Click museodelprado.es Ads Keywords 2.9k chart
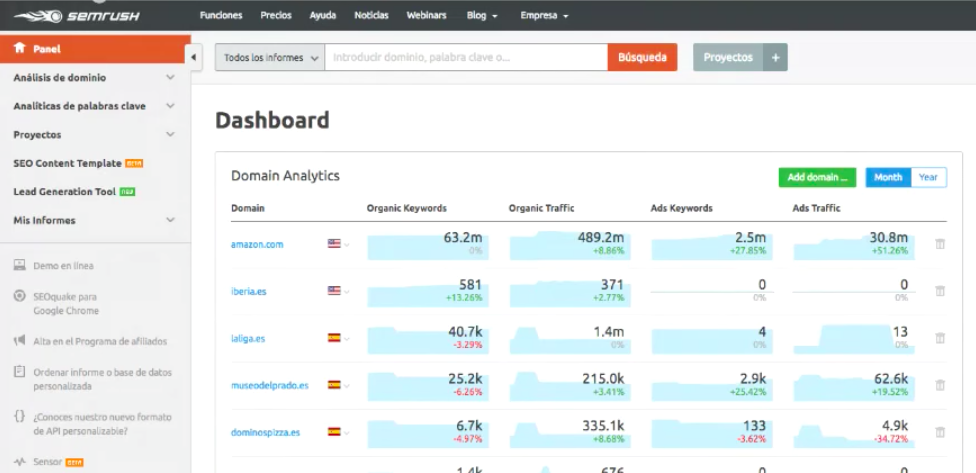Screen dimensions: 976x473 pos(711,385)
